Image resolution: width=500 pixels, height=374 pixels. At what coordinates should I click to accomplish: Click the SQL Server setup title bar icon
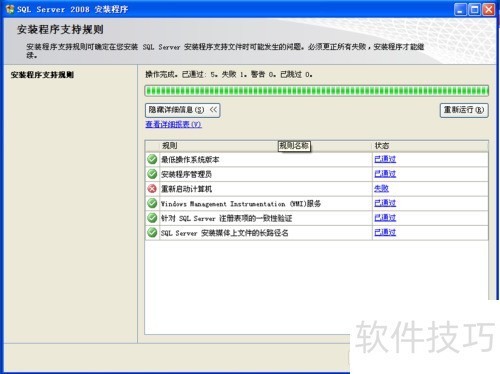(x=10, y=9)
